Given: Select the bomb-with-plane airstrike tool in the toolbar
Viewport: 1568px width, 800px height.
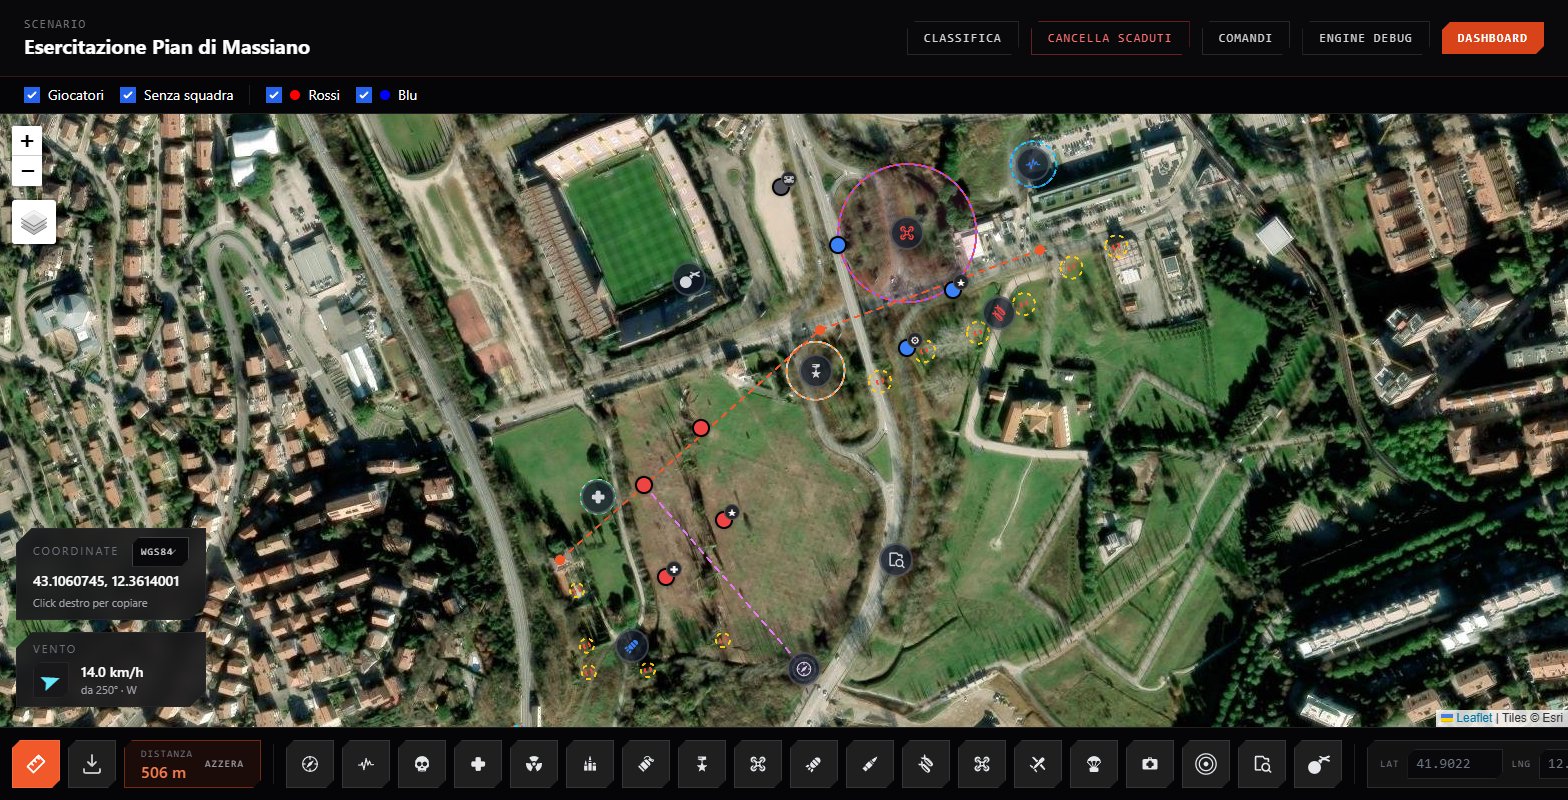Looking at the screenshot, I should [x=1318, y=764].
